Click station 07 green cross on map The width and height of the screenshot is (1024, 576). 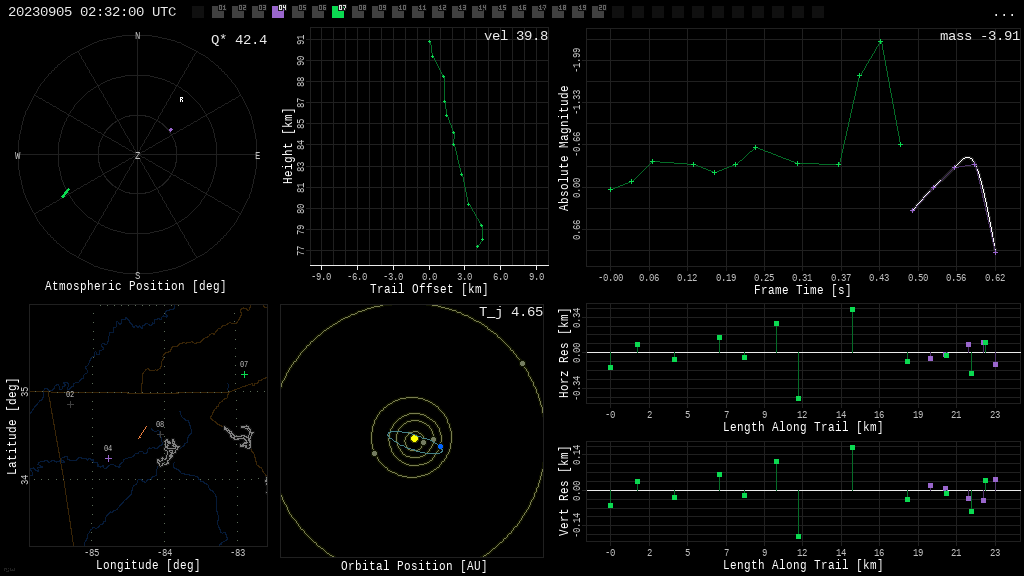(x=244, y=375)
